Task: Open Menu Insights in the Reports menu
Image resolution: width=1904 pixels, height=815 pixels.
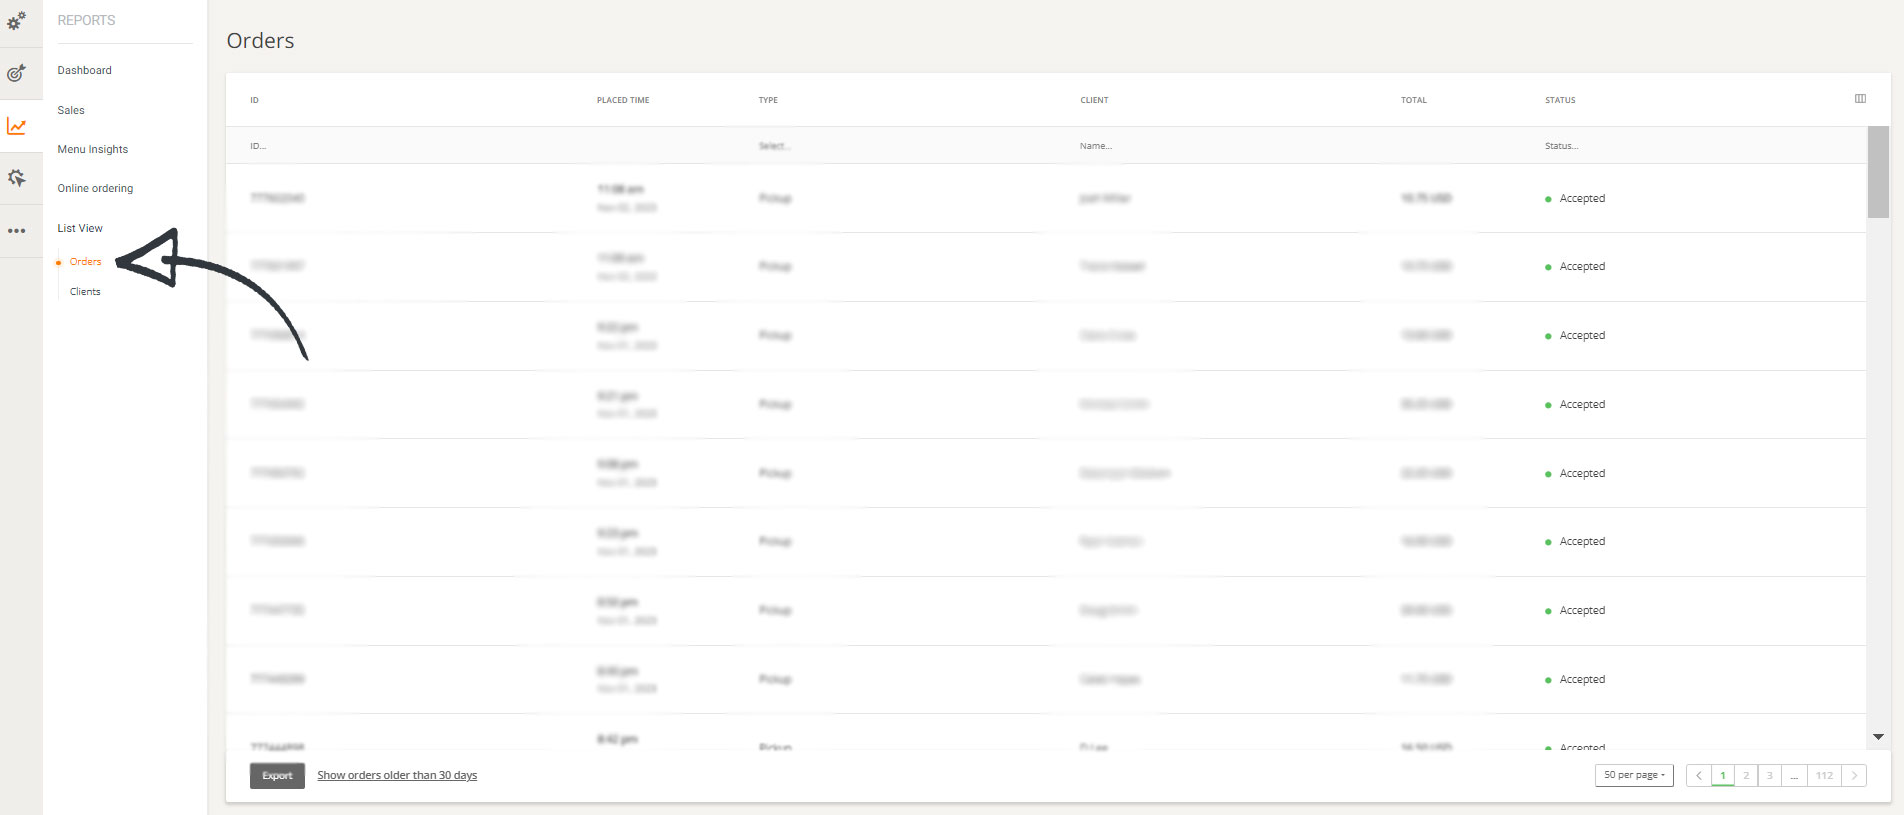Action: coord(93,149)
